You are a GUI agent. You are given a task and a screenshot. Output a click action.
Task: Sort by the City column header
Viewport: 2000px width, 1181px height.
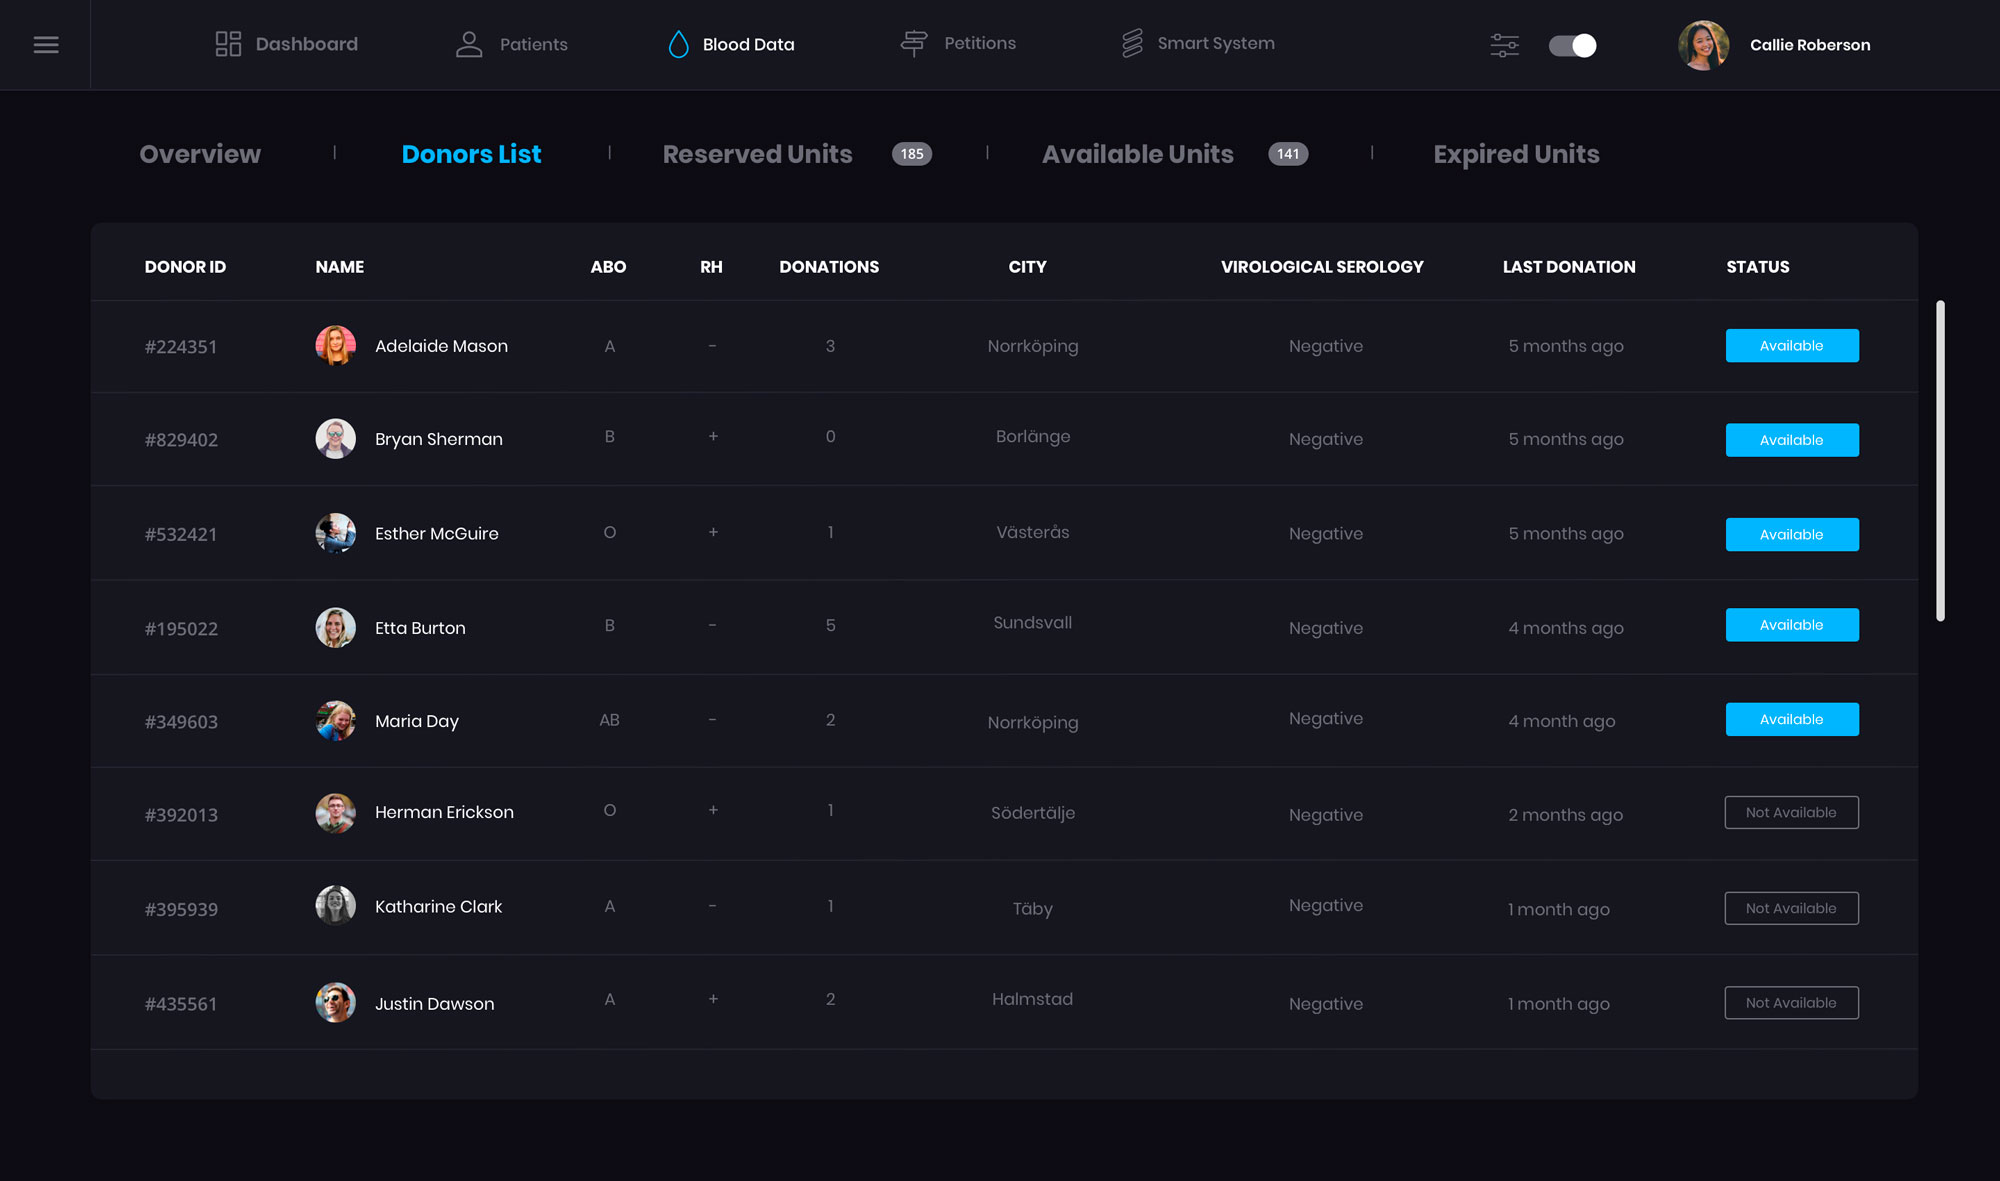(x=1027, y=267)
